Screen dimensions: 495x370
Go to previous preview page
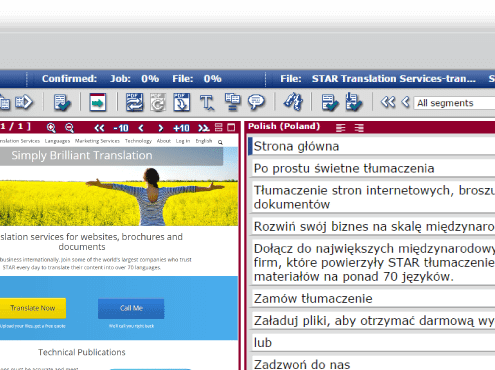coord(141,128)
